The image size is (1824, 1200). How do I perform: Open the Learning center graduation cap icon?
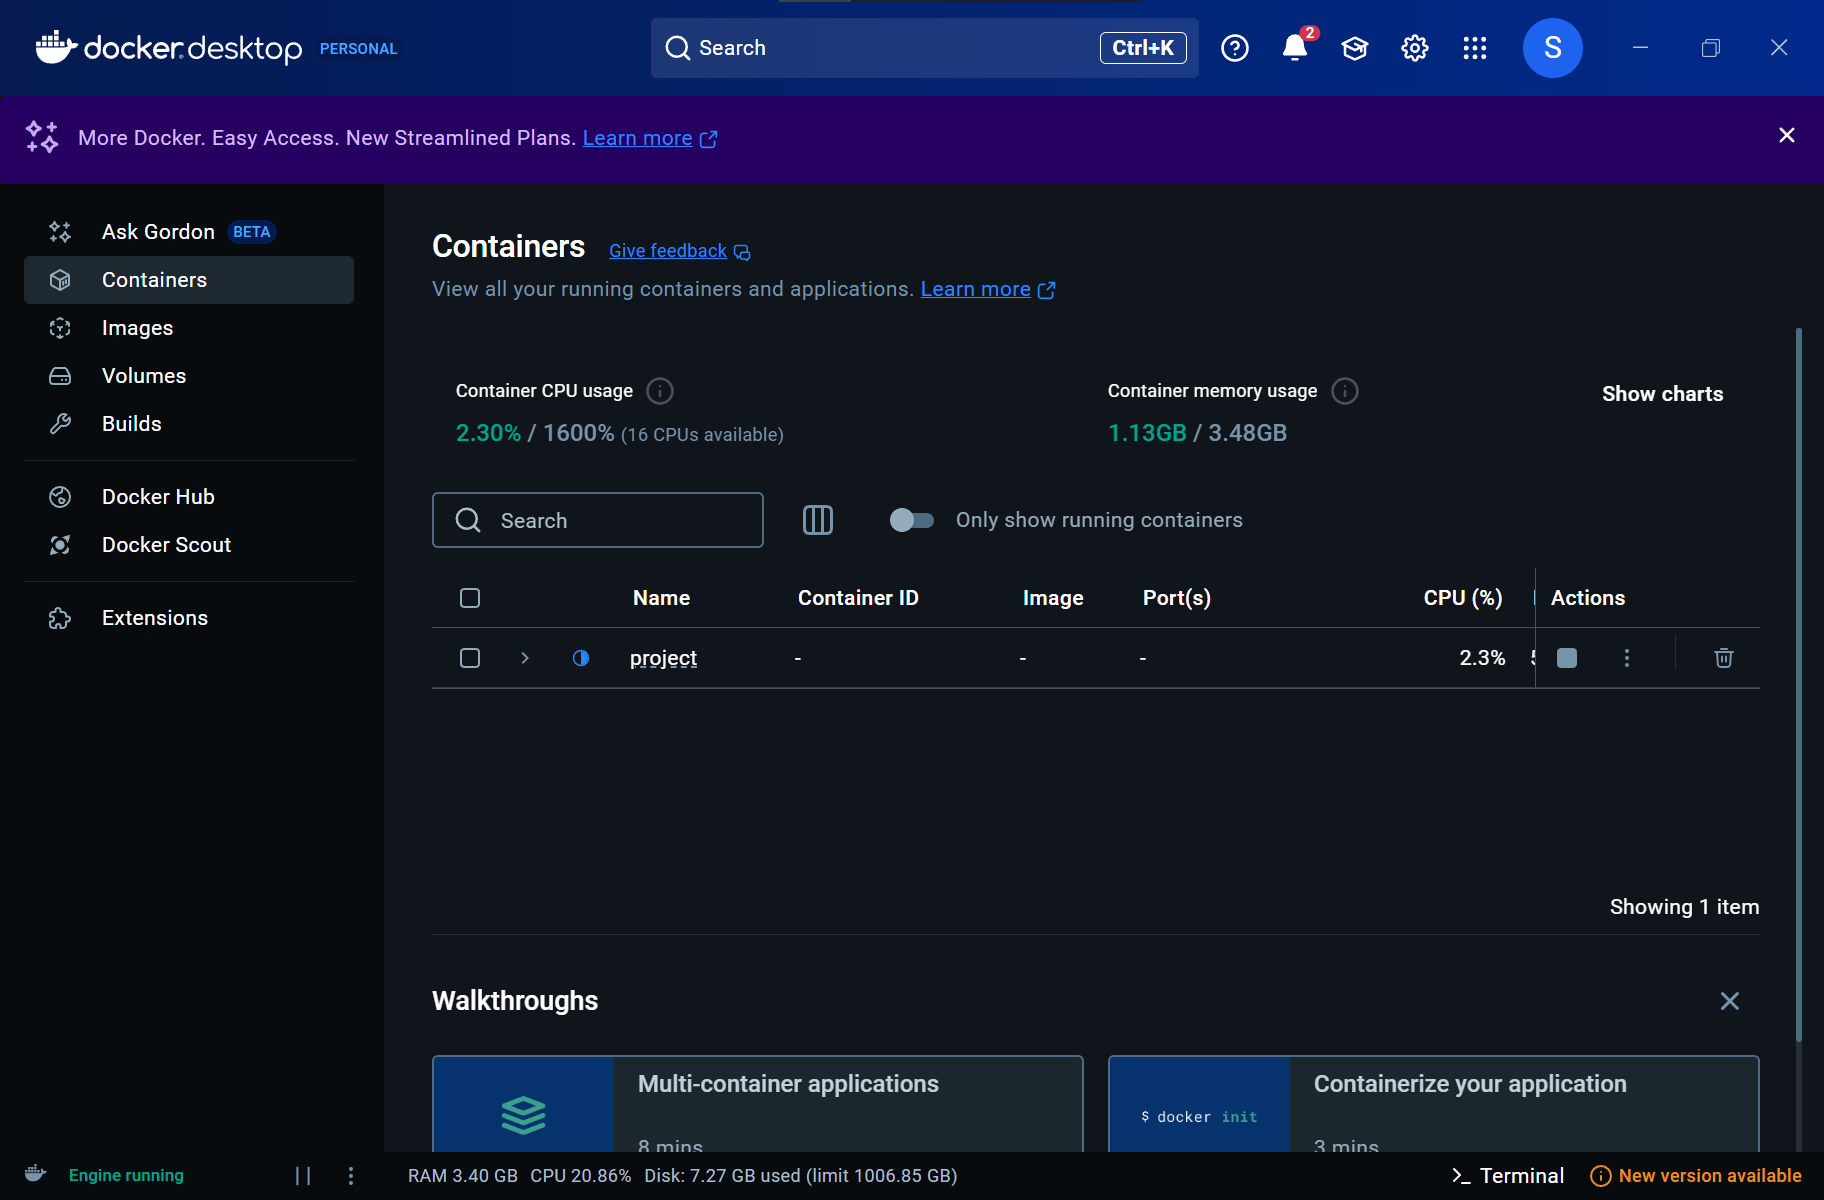pos(1355,48)
